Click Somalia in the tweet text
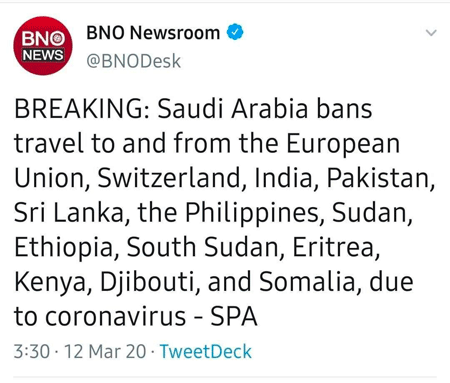450x383 pixels. click(307, 282)
